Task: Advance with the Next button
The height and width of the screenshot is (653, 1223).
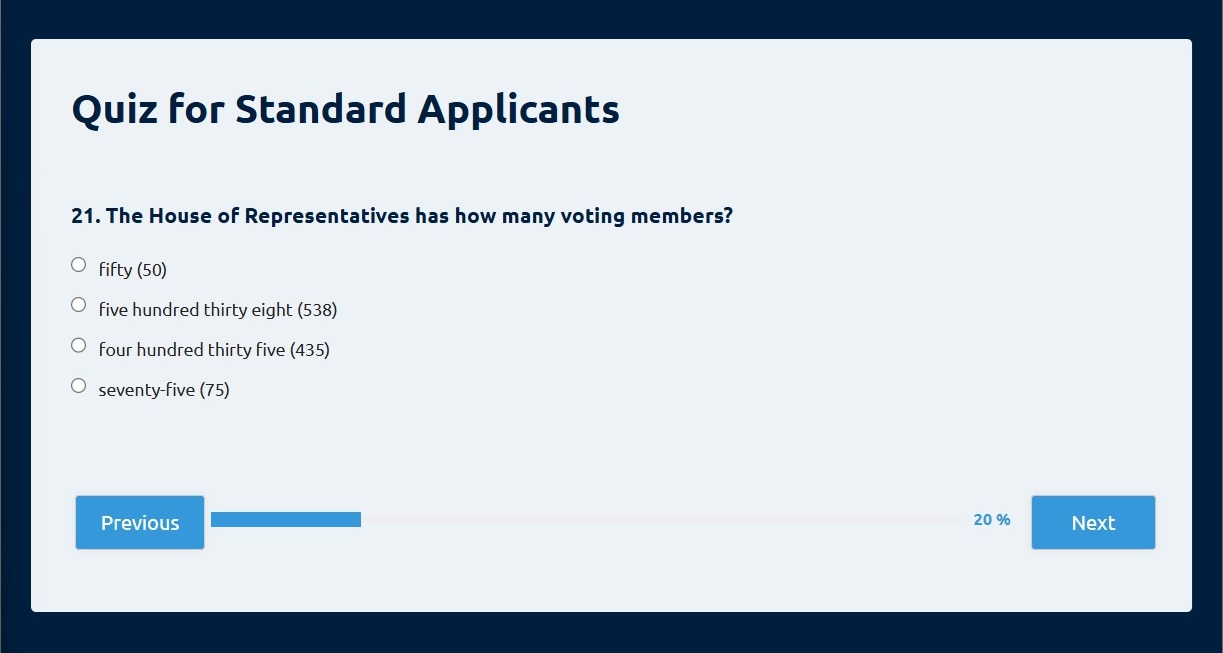Action: click(x=1093, y=522)
